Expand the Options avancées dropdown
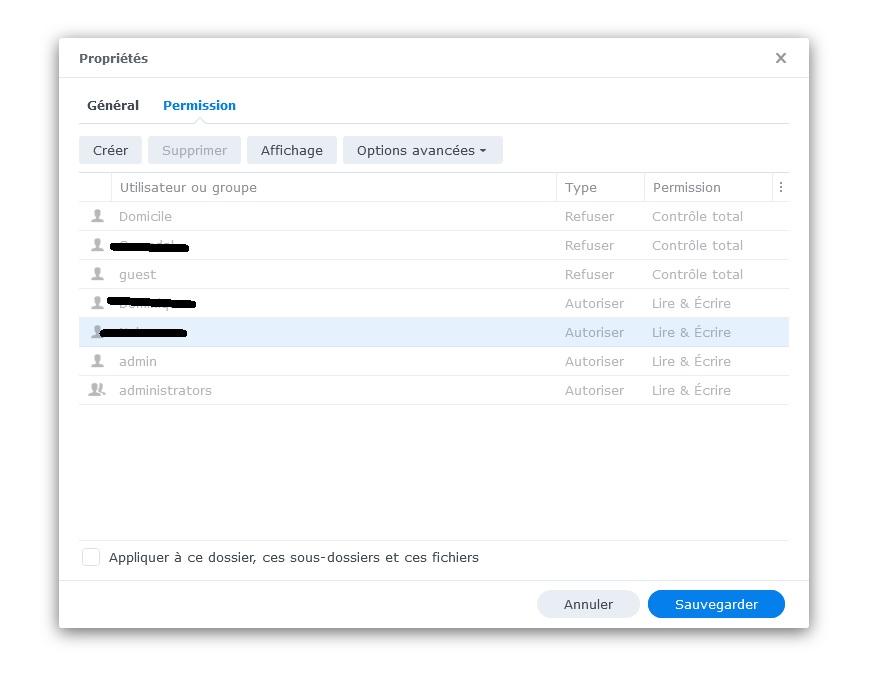Image resolution: width=887 pixels, height=675 pixels. [422, 150]
